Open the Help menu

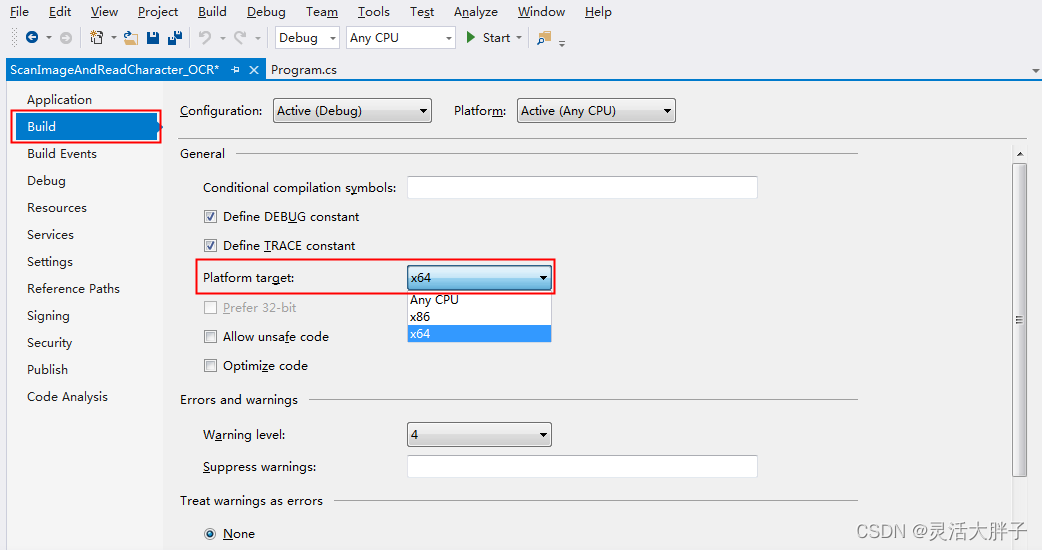click(598, 12)
